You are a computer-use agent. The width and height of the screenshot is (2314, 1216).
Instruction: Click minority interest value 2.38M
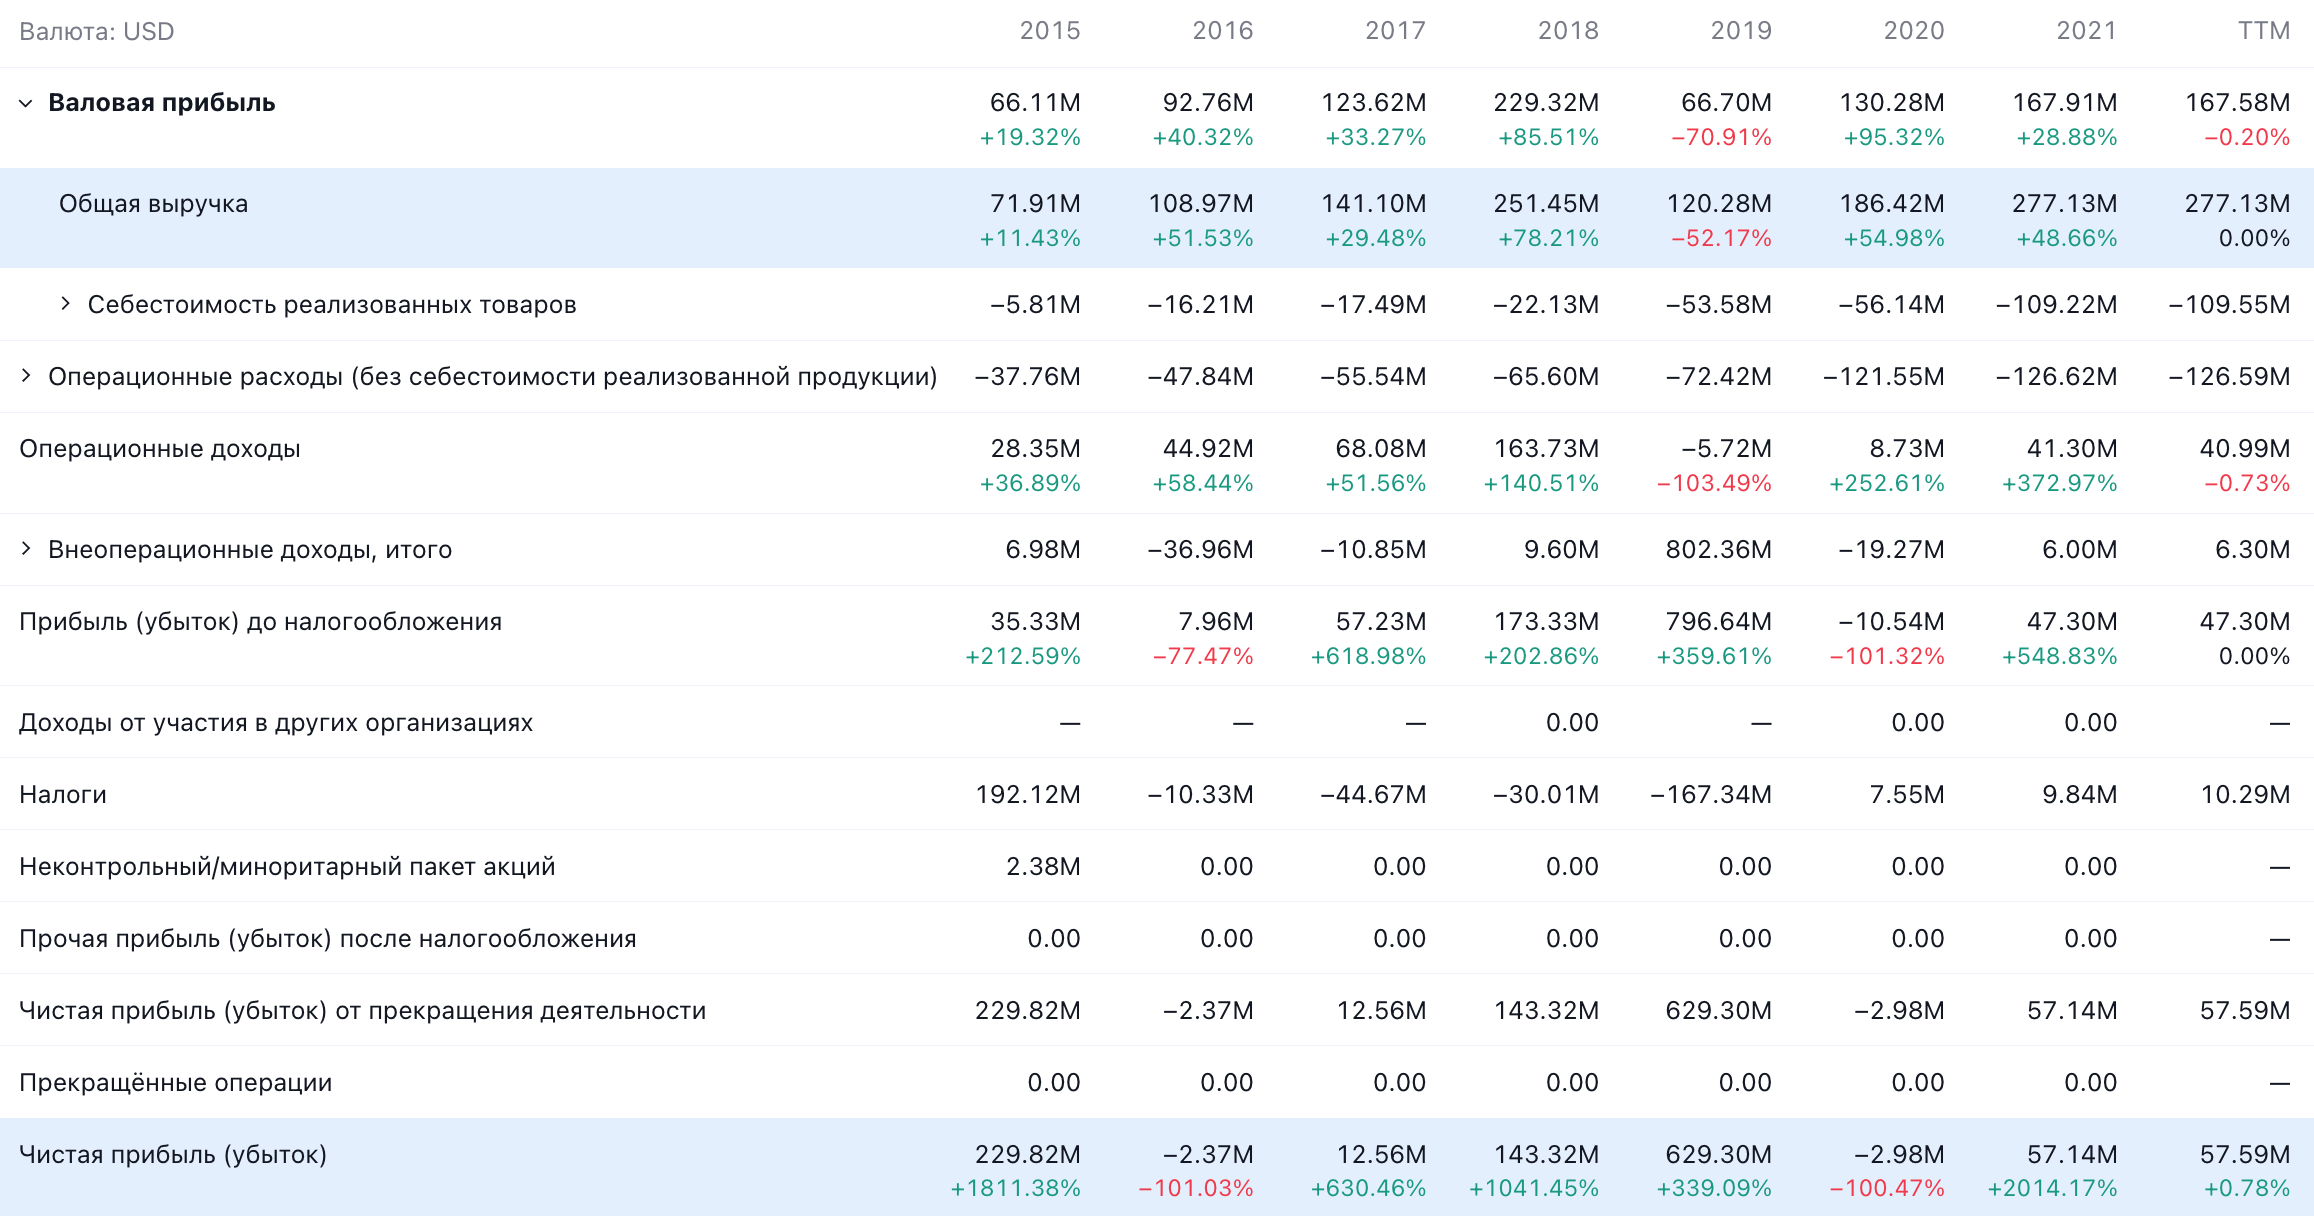[x=1043, y=867]
